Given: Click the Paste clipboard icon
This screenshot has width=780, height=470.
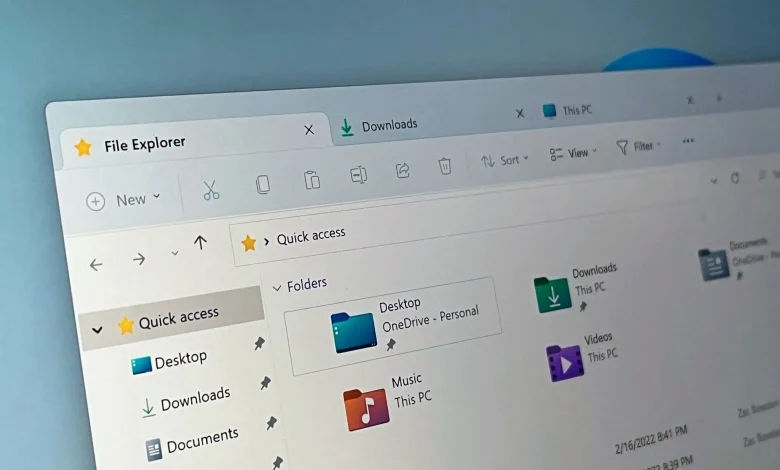Looking at the screenshot, I should coord(312,180).
